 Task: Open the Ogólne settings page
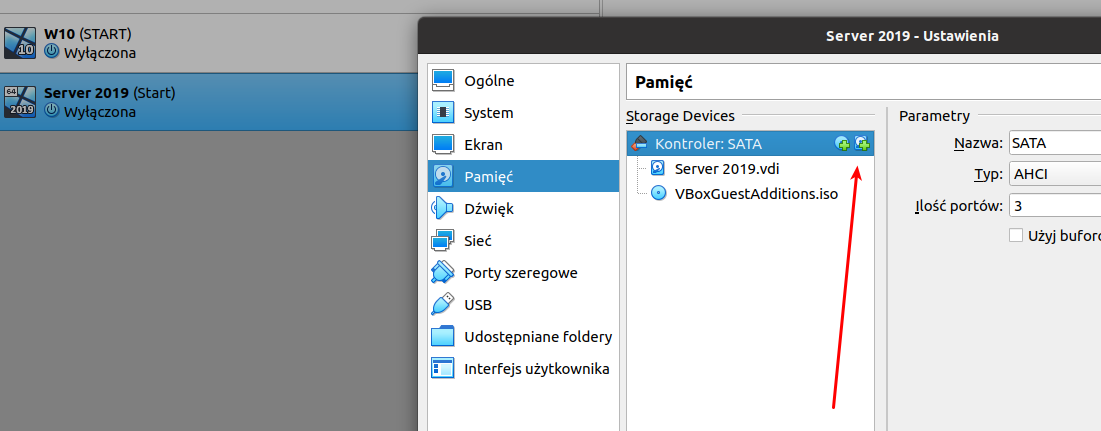tap(523, 81)
